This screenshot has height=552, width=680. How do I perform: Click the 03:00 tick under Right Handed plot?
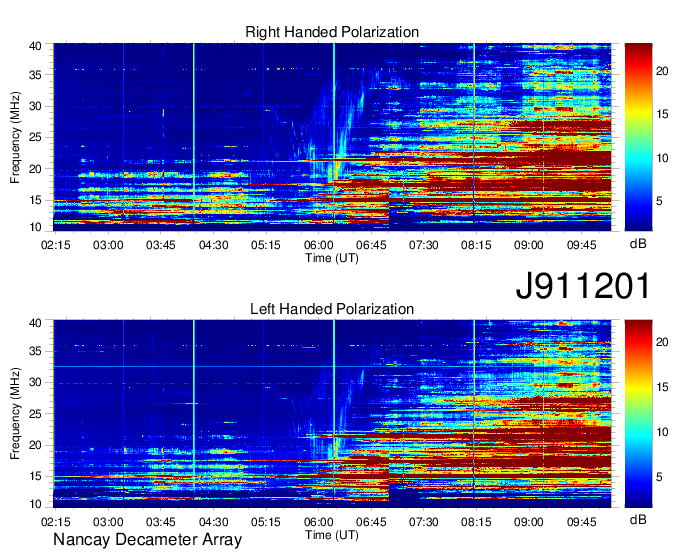point(108,245)
